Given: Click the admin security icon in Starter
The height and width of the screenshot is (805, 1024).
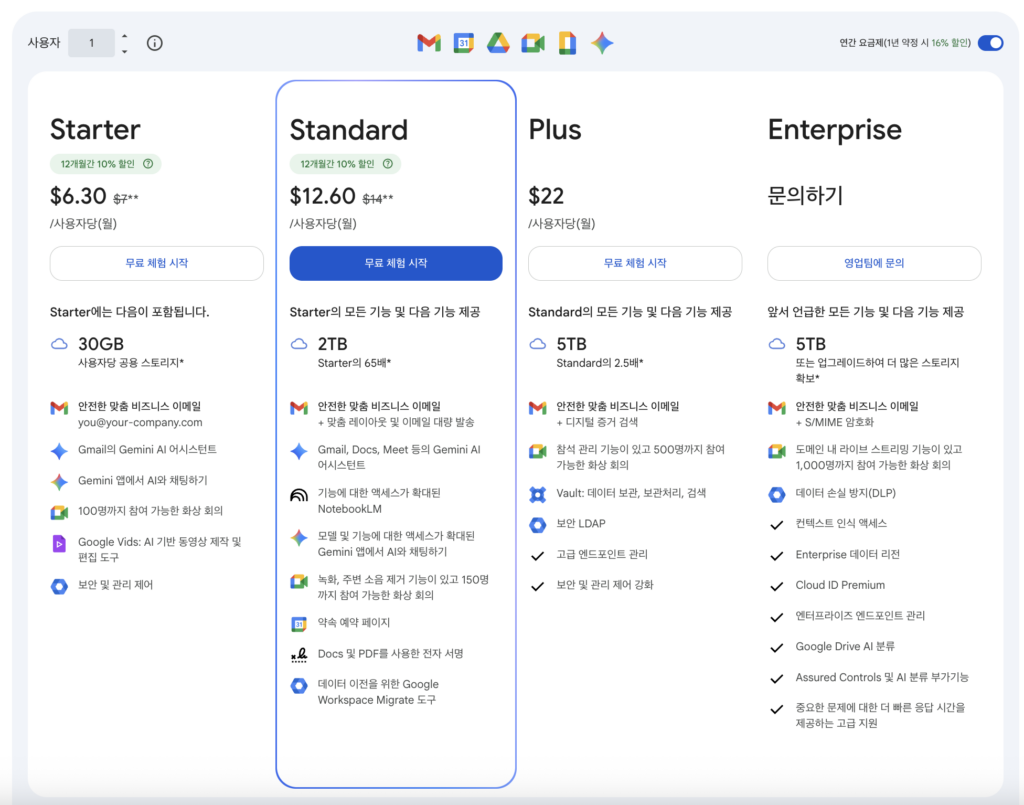Looking at the screenshot, I should tap(59, 586).
